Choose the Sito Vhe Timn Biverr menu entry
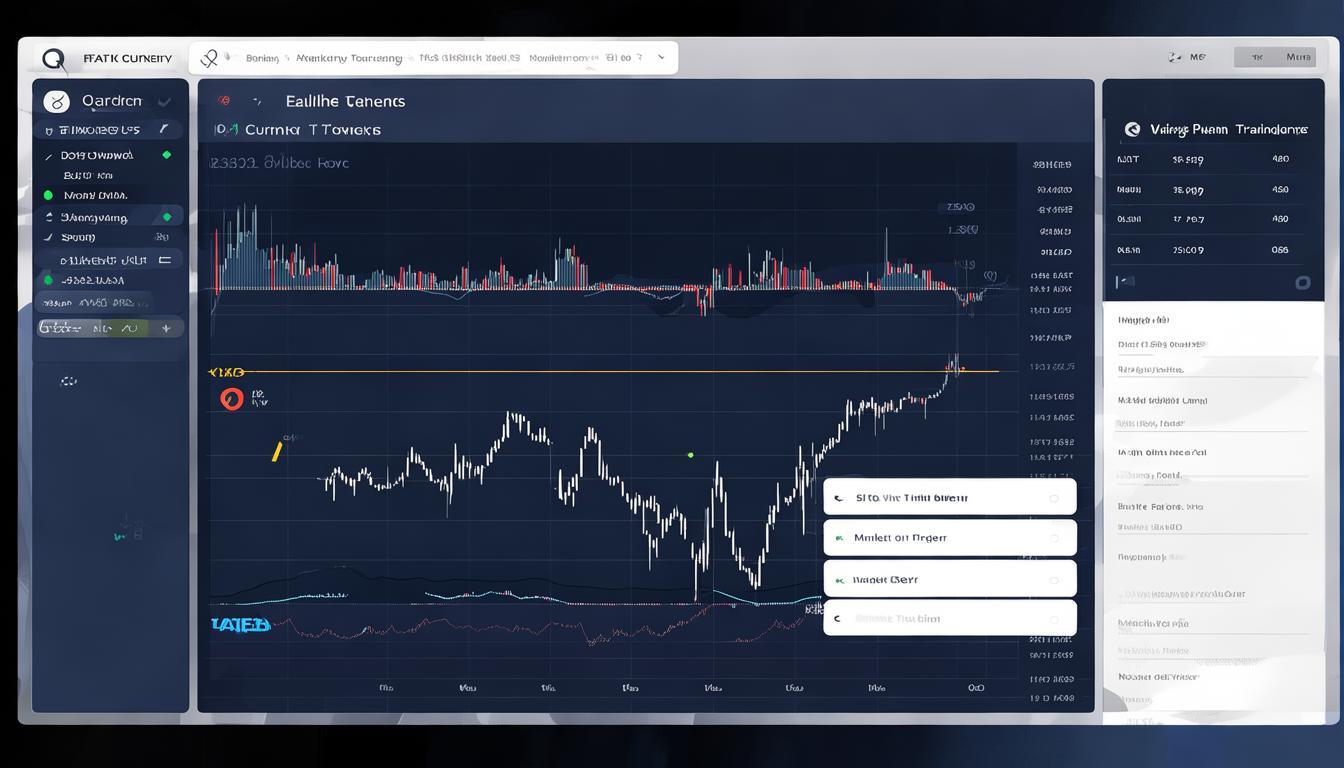Viewport: 1344px width, 768px height. (x=911, y=497)
